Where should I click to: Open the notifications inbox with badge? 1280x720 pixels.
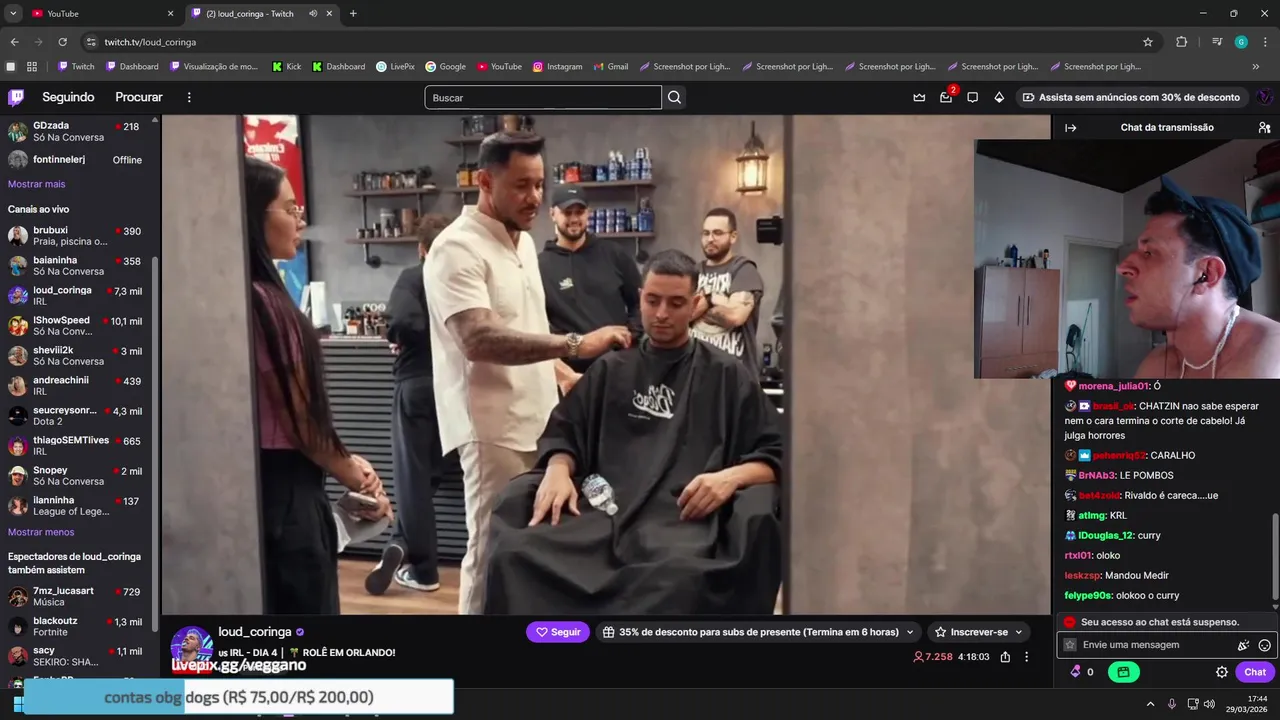click(x=946, y=97)
